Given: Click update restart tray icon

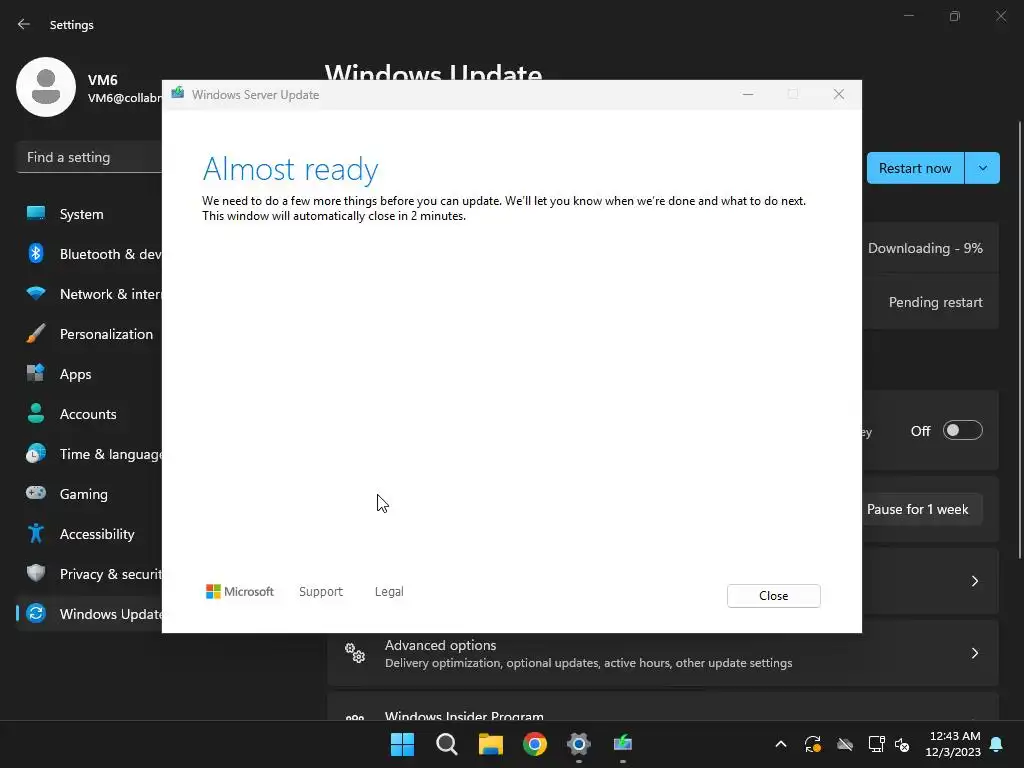Looking at the screenshot, I should point(812,744).
